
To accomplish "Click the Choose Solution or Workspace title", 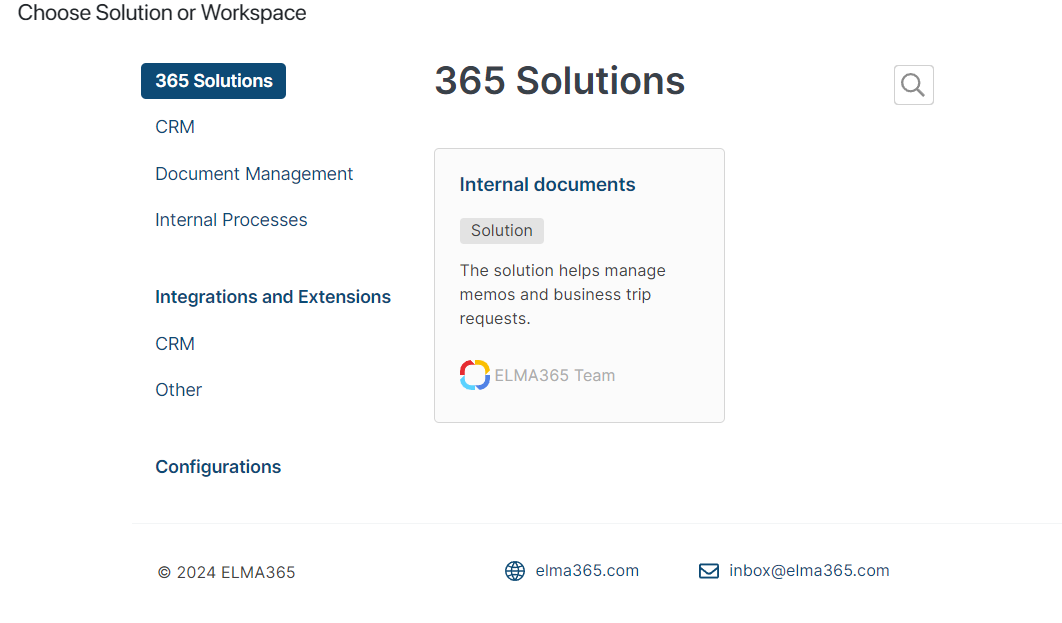I will point(162,12).
